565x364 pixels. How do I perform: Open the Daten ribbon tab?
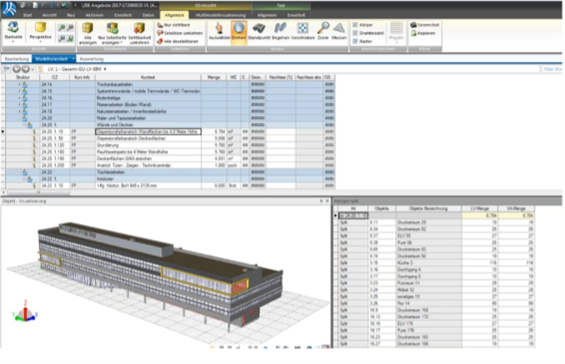(x=148, y=15)
